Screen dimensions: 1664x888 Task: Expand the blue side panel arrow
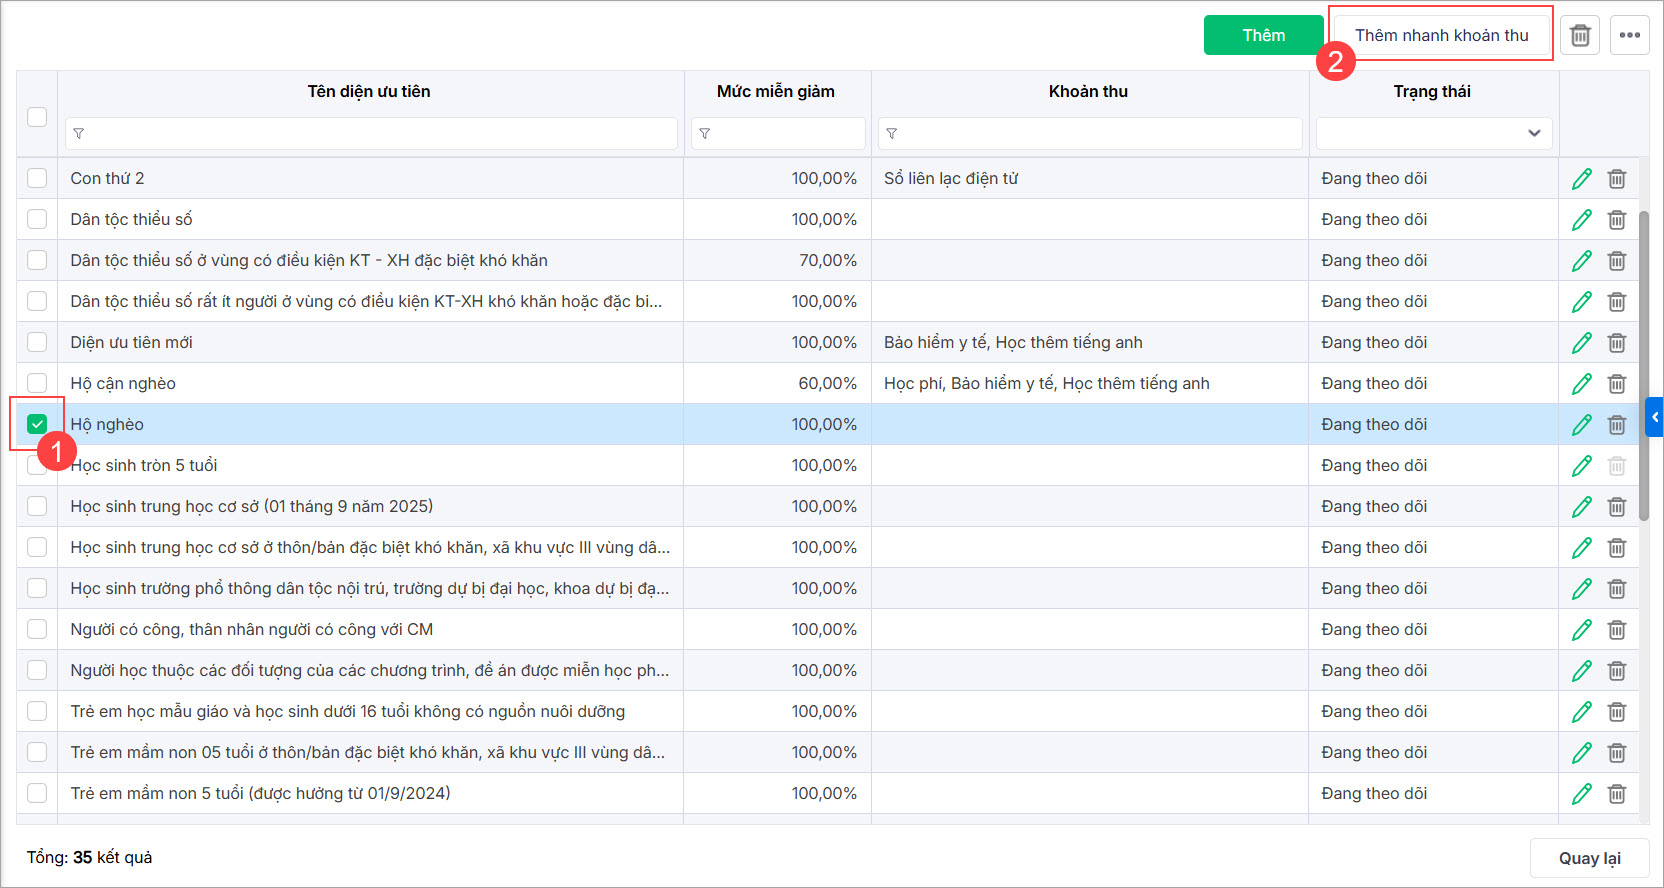click(1655, 417)
